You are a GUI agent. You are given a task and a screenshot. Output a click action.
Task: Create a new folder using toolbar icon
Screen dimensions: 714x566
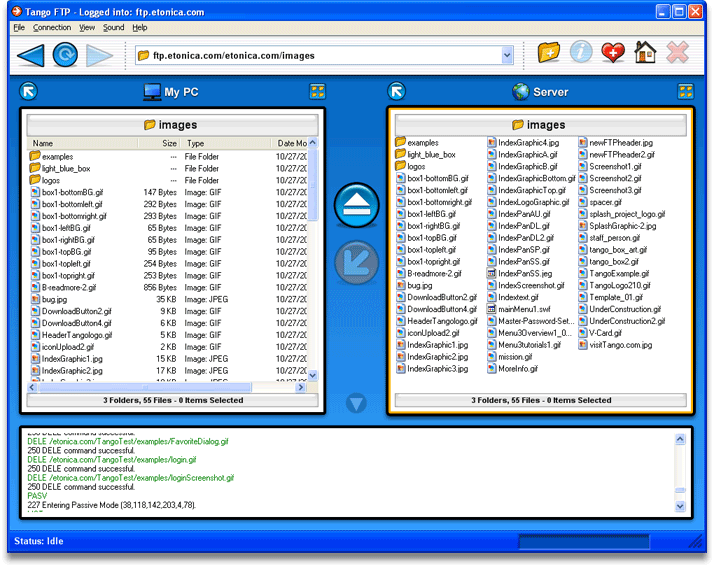[x=549, y=52]
